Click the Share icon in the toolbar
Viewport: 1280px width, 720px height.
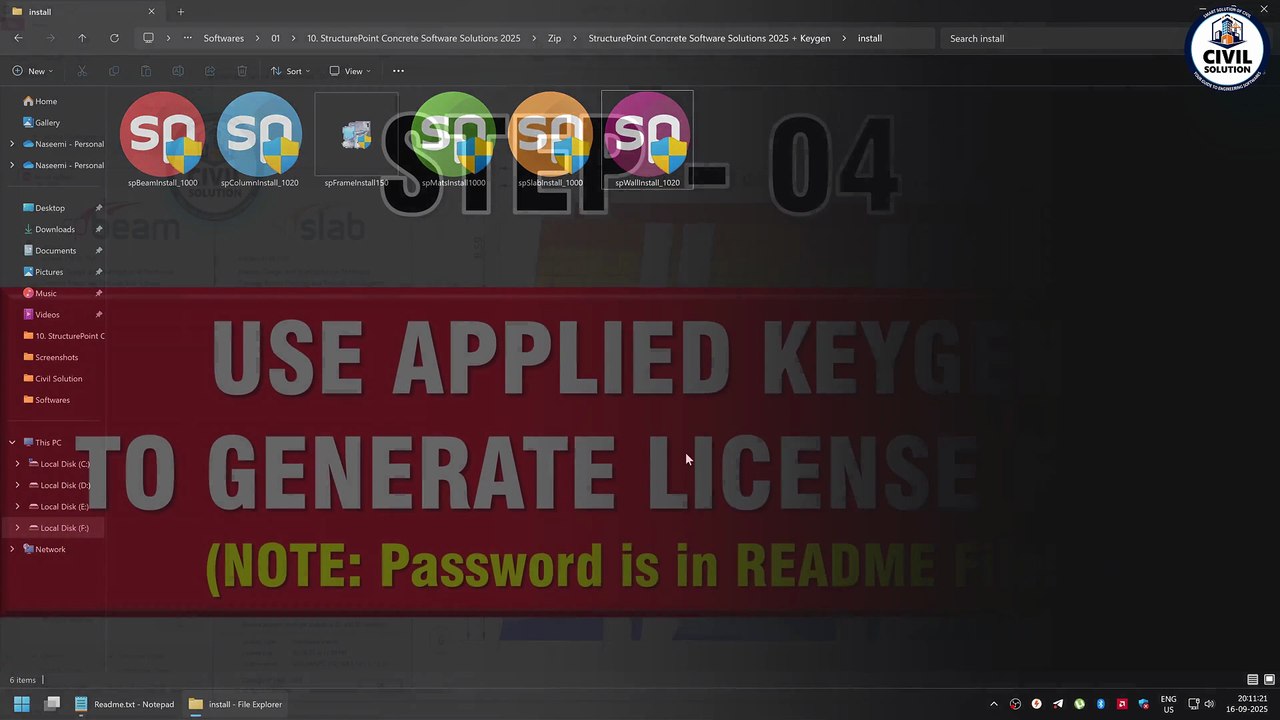click(x=210, y=71)
